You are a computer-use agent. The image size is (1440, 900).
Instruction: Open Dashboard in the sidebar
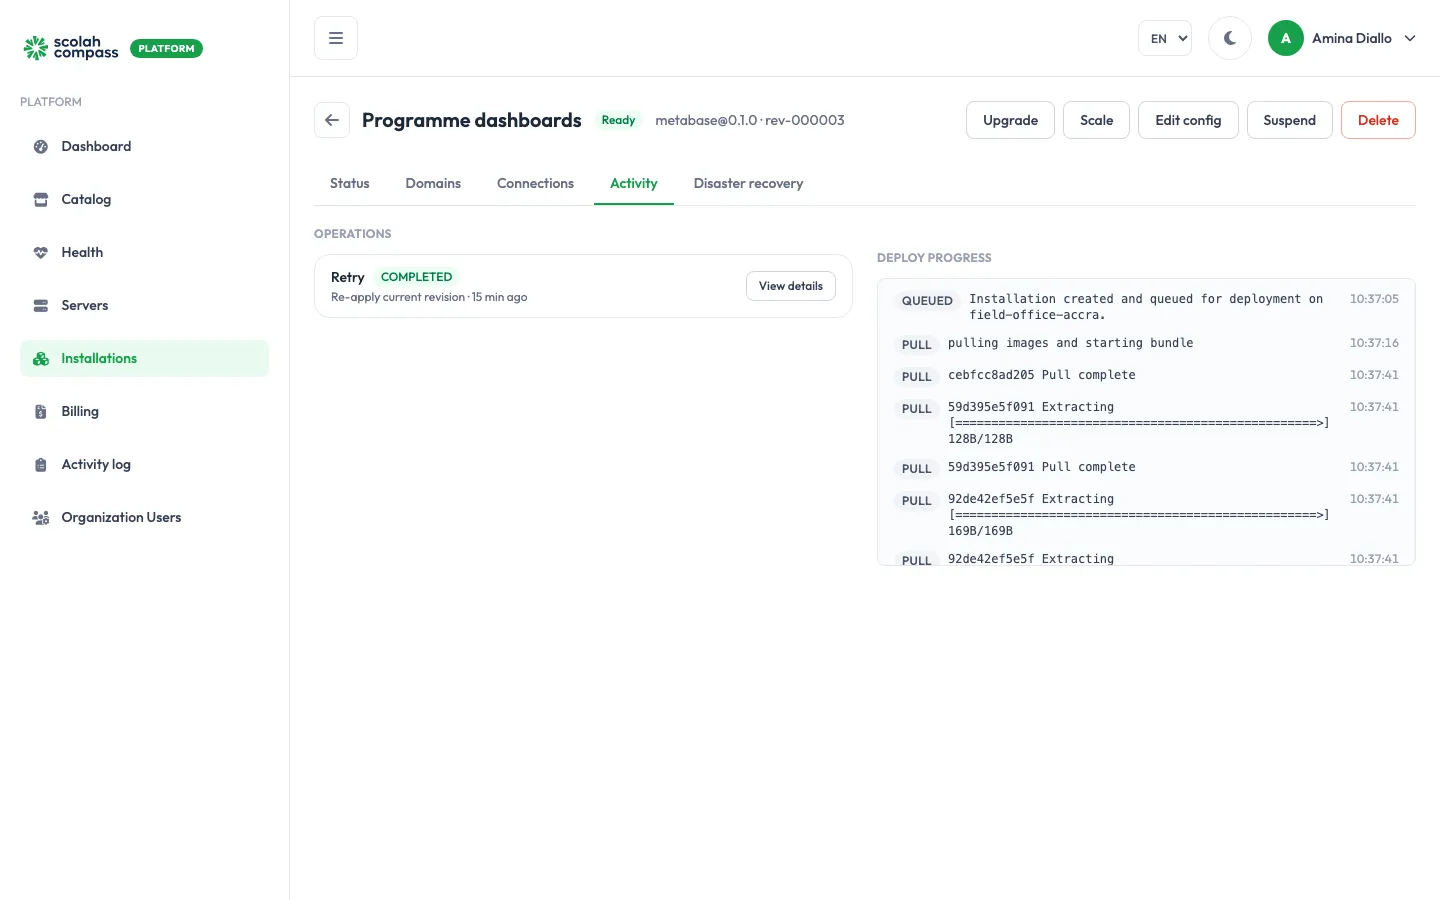pos(144,147)
